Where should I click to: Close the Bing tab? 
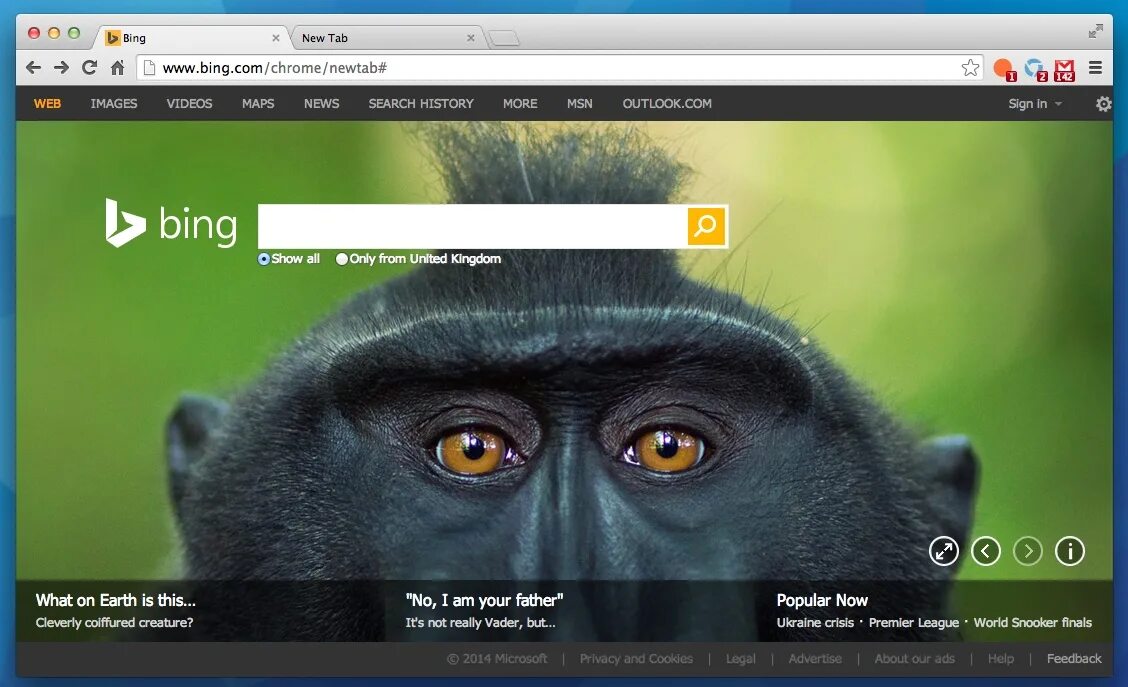pos(276,38)
